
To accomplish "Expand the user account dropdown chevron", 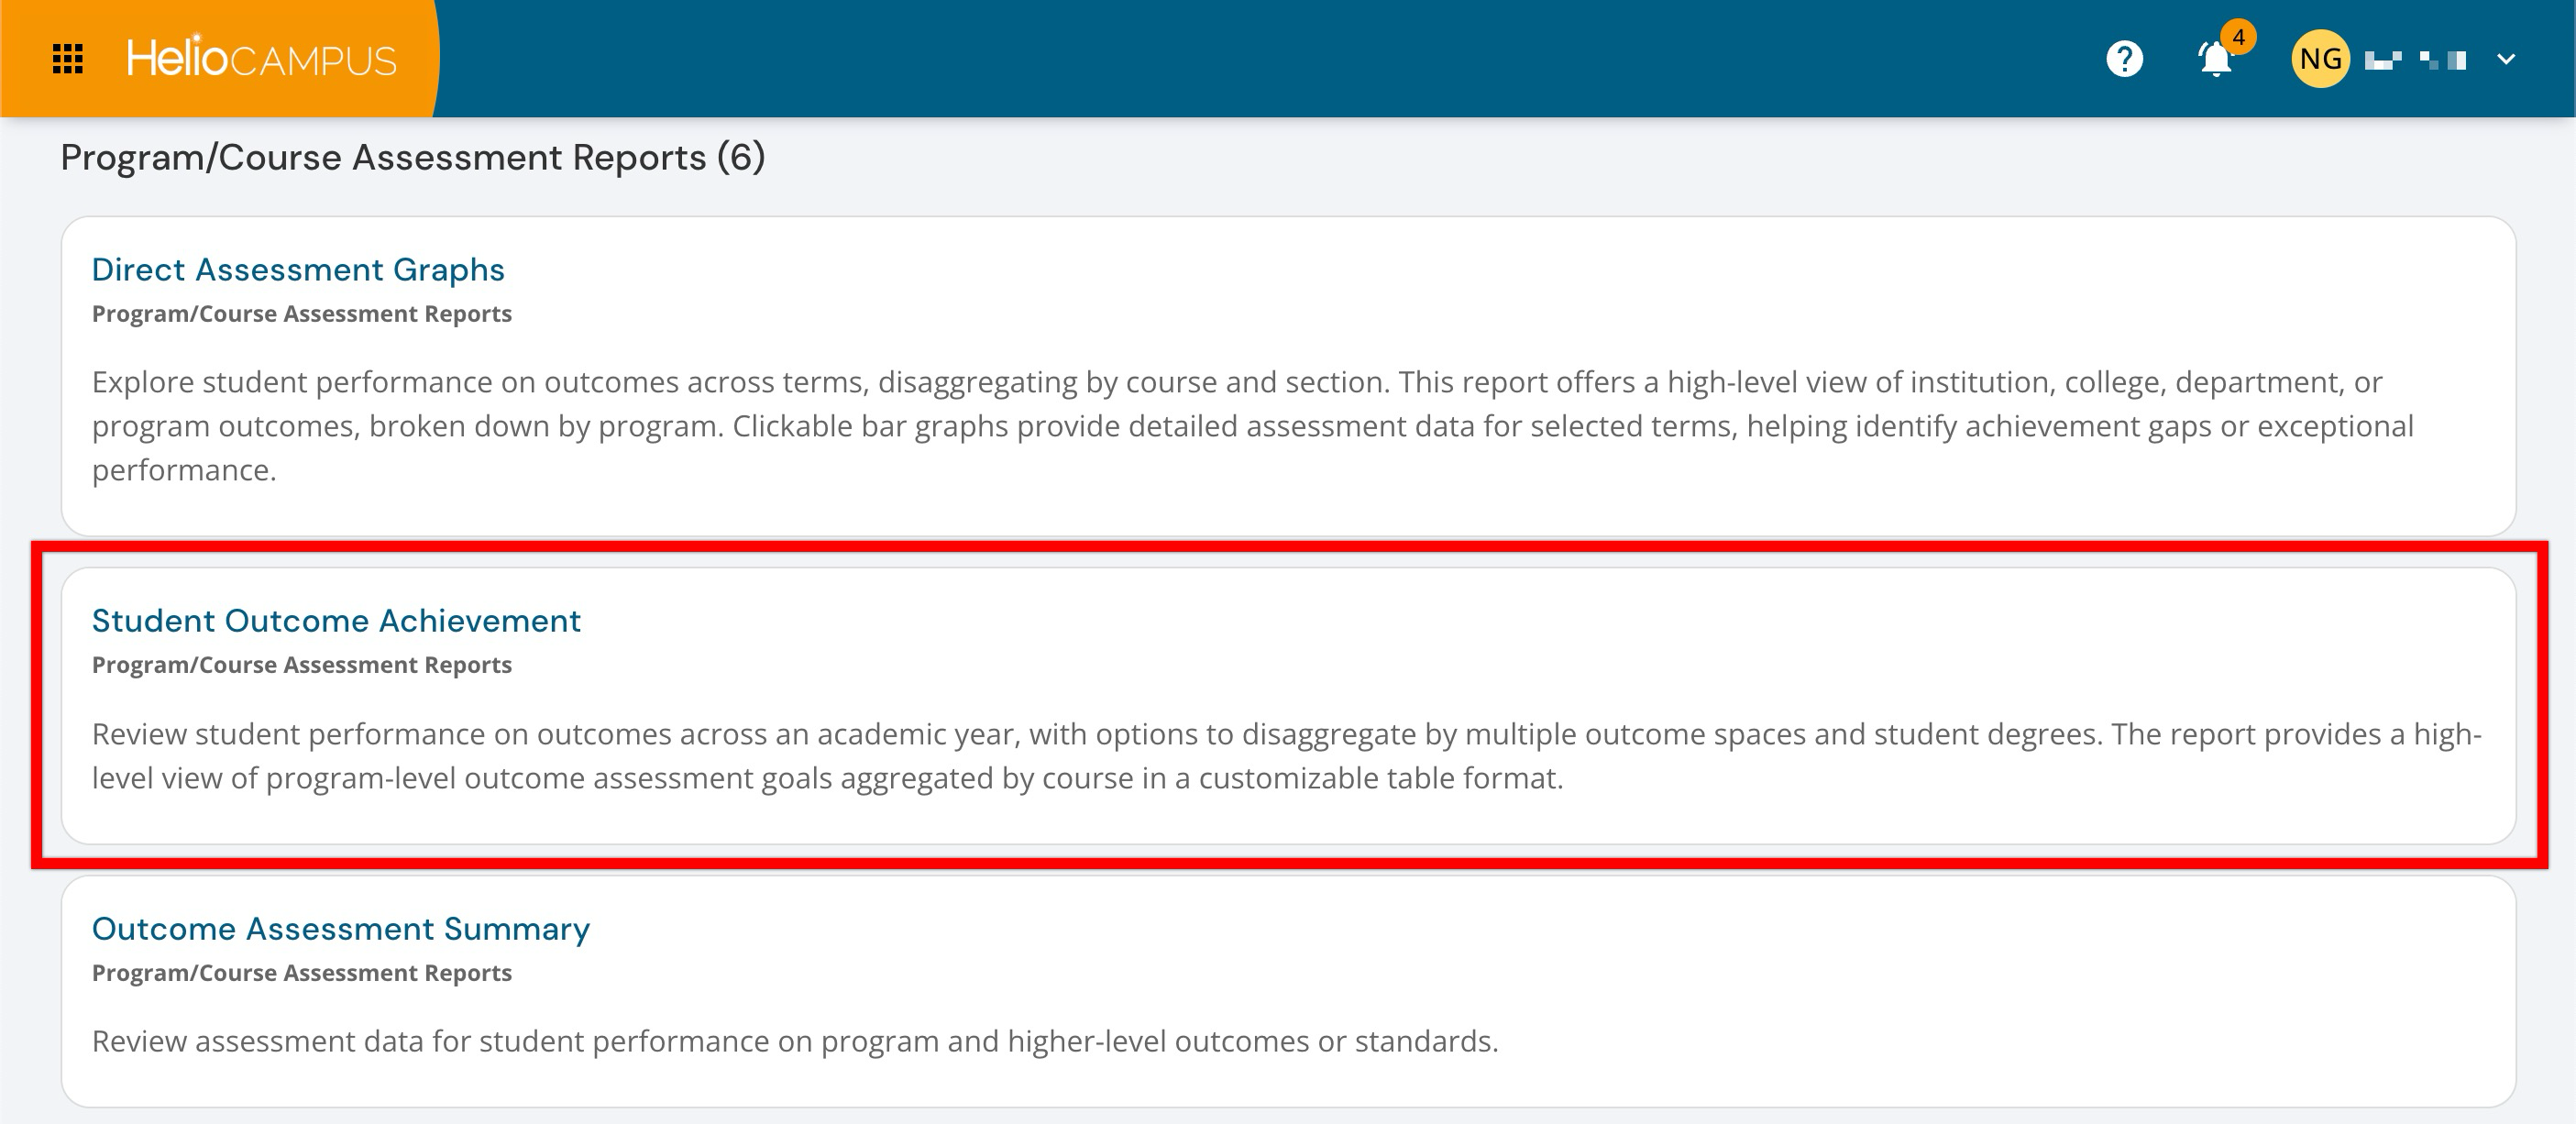I will 2506,59.
